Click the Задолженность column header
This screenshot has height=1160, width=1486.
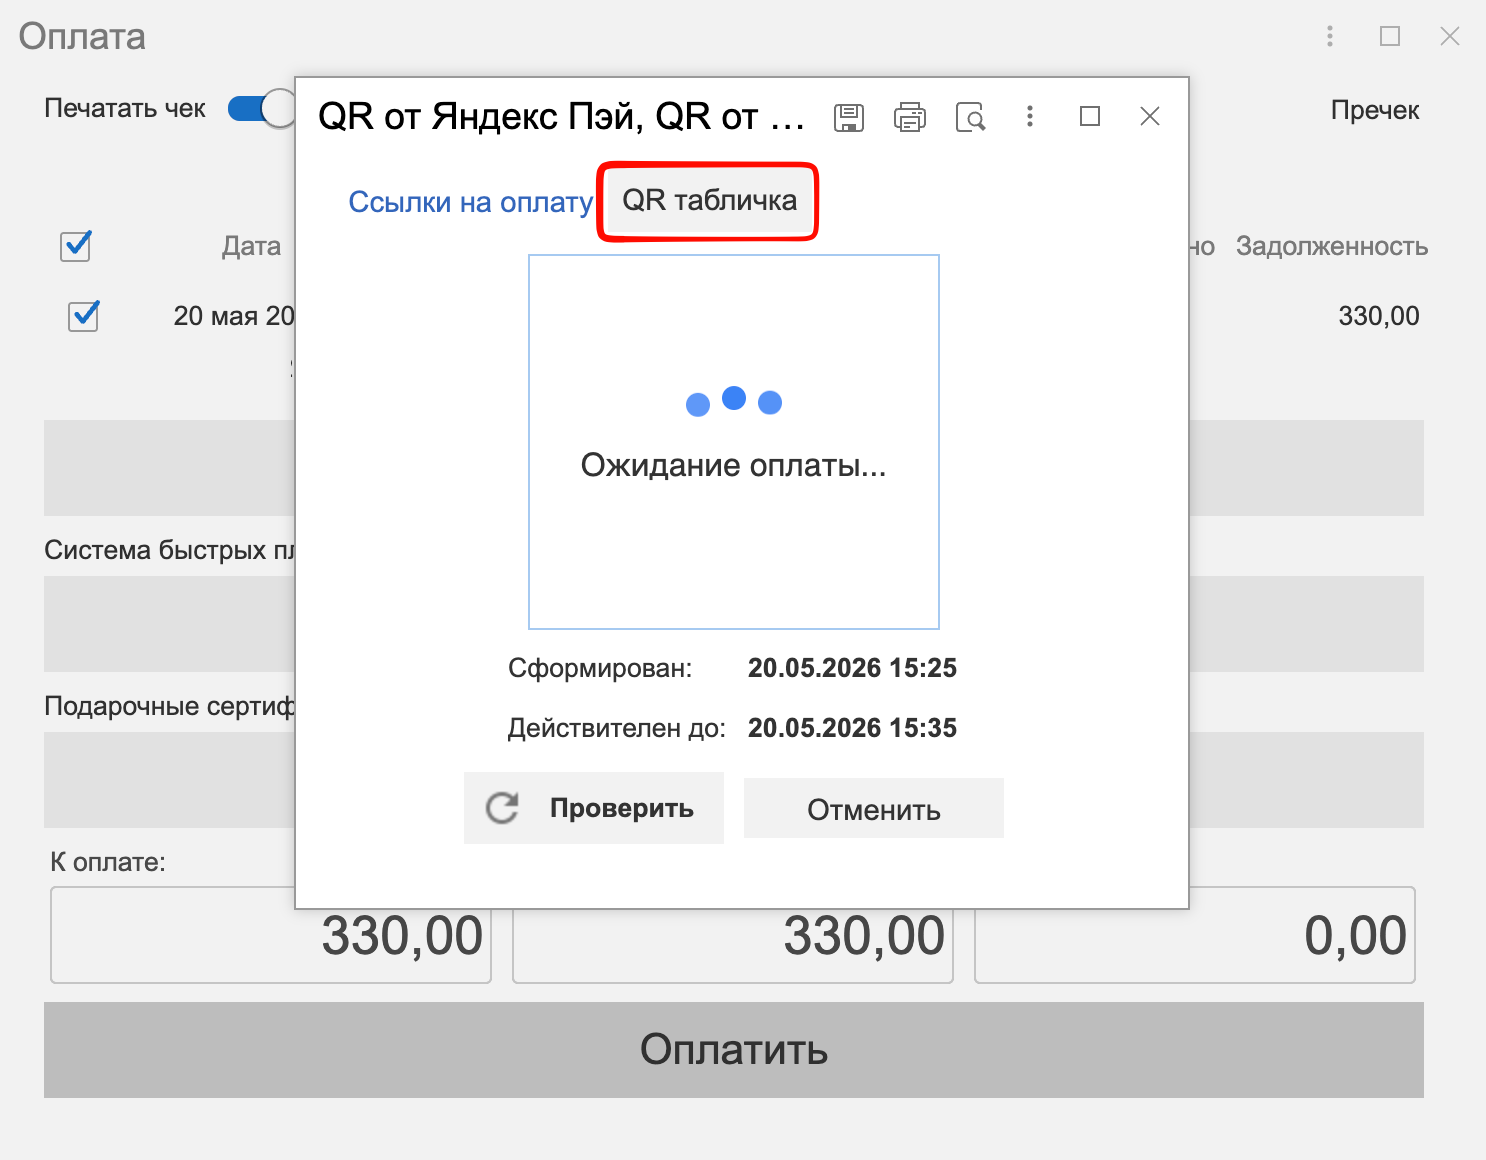click(x=1332, y=246)
